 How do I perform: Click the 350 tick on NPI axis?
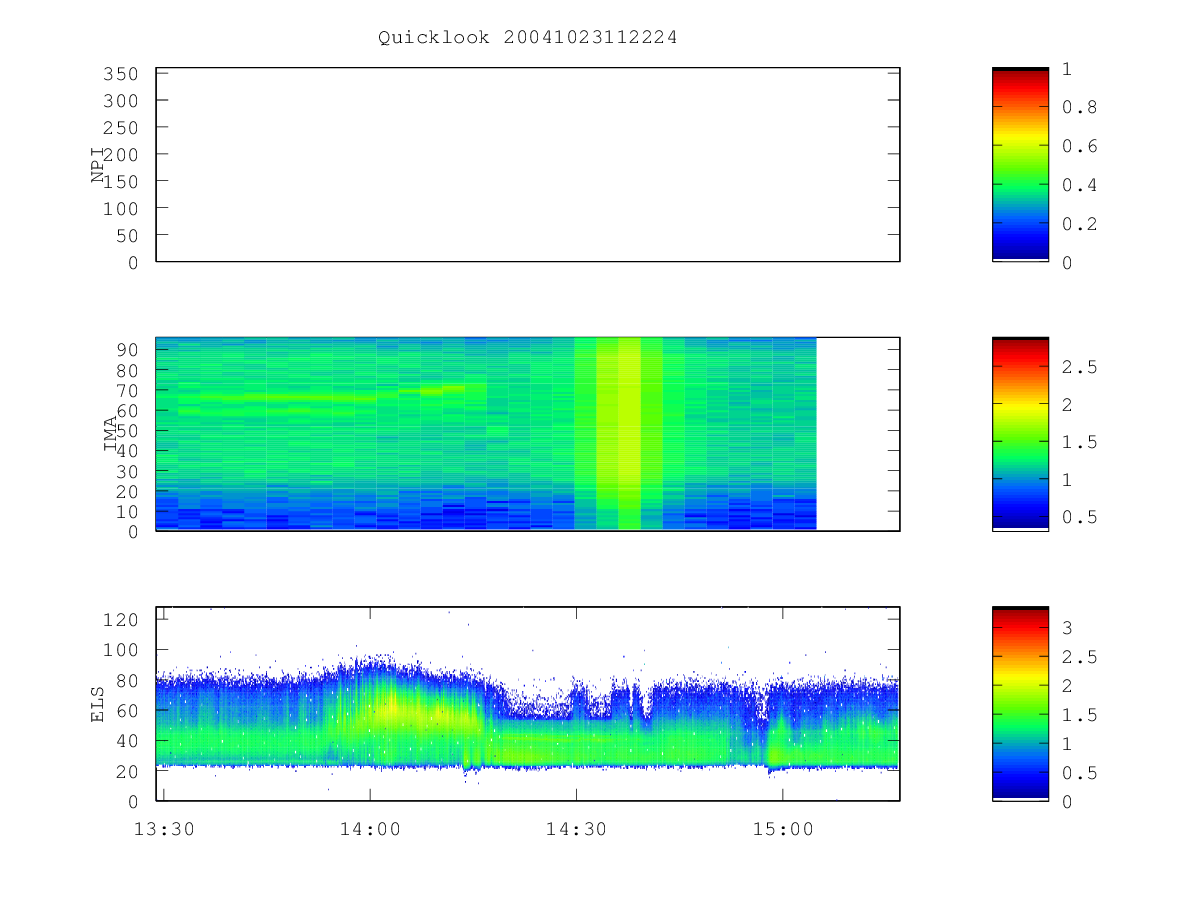pos(119,74)
